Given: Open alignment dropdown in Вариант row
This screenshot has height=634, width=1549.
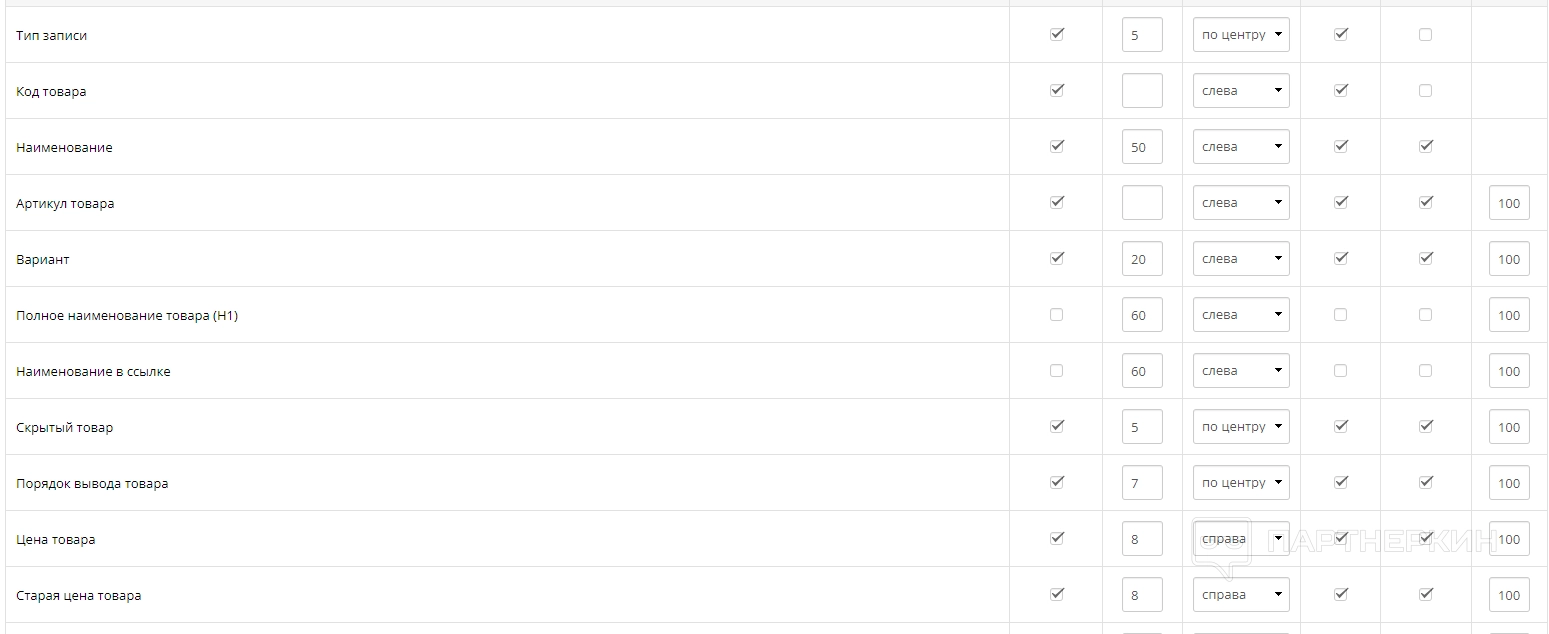Looking at the screenshot, I should pyautogui.click(x=1241, y=259).
